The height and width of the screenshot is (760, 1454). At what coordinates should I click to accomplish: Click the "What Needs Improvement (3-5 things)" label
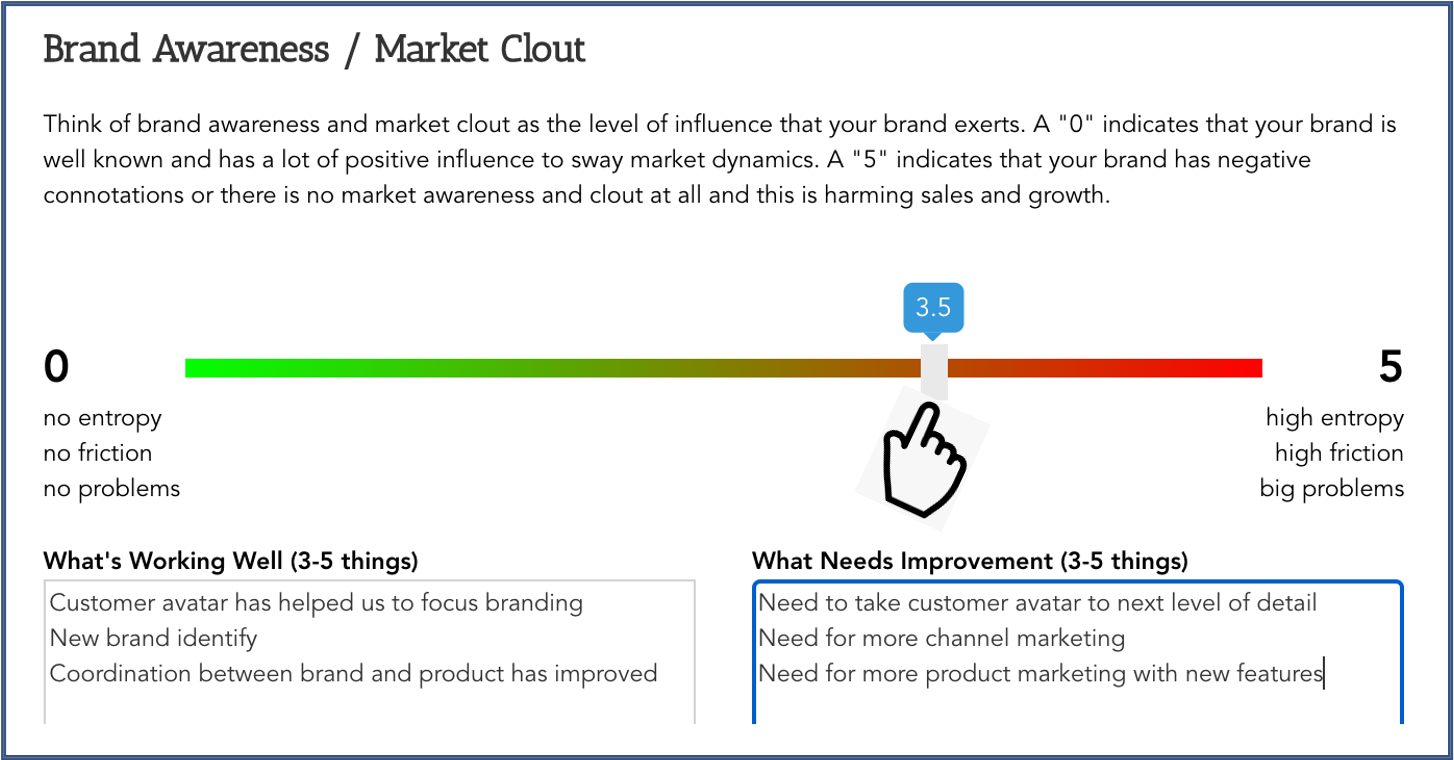[969, 561]
